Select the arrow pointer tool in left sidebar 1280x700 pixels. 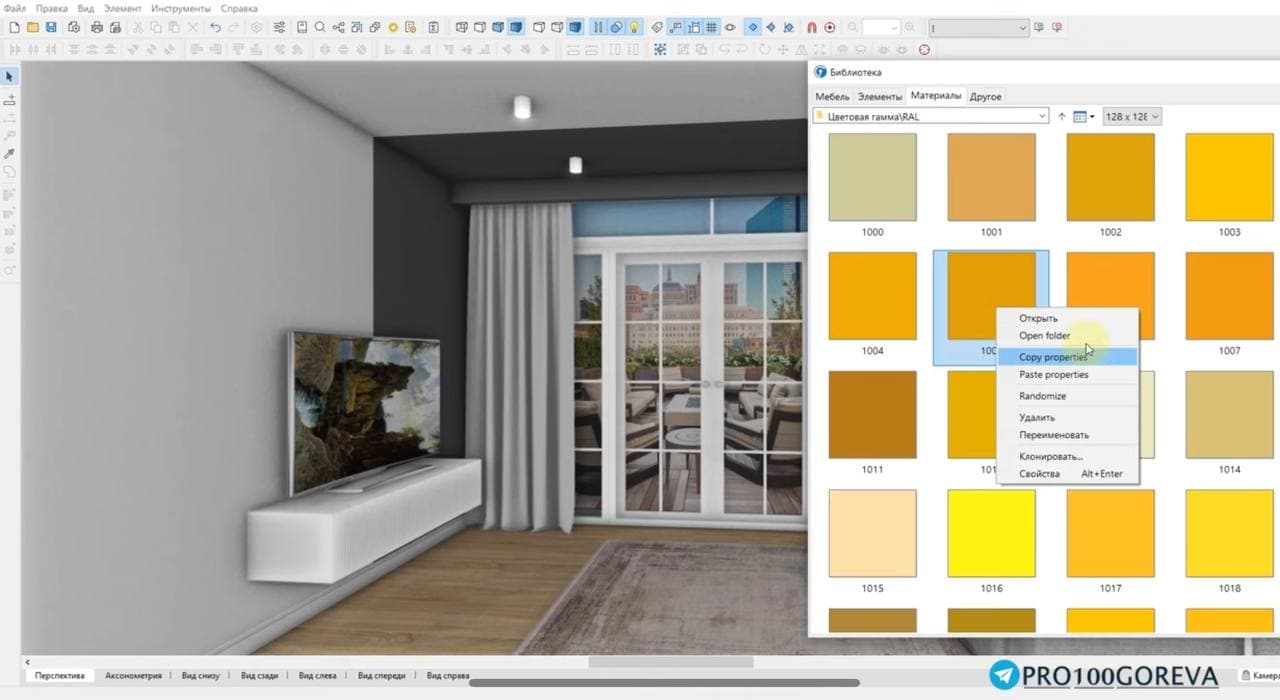[10, 77]
